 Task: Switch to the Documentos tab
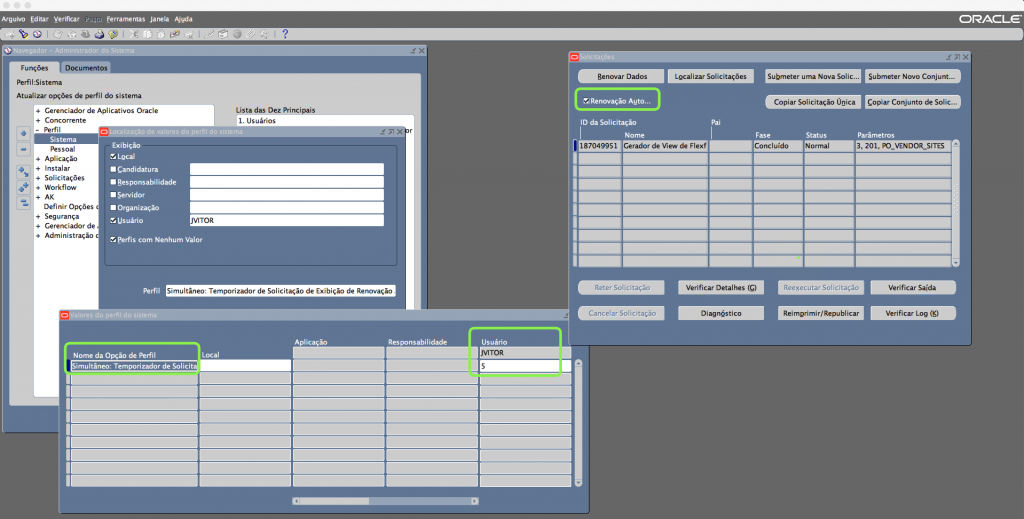tap(86, 67)
